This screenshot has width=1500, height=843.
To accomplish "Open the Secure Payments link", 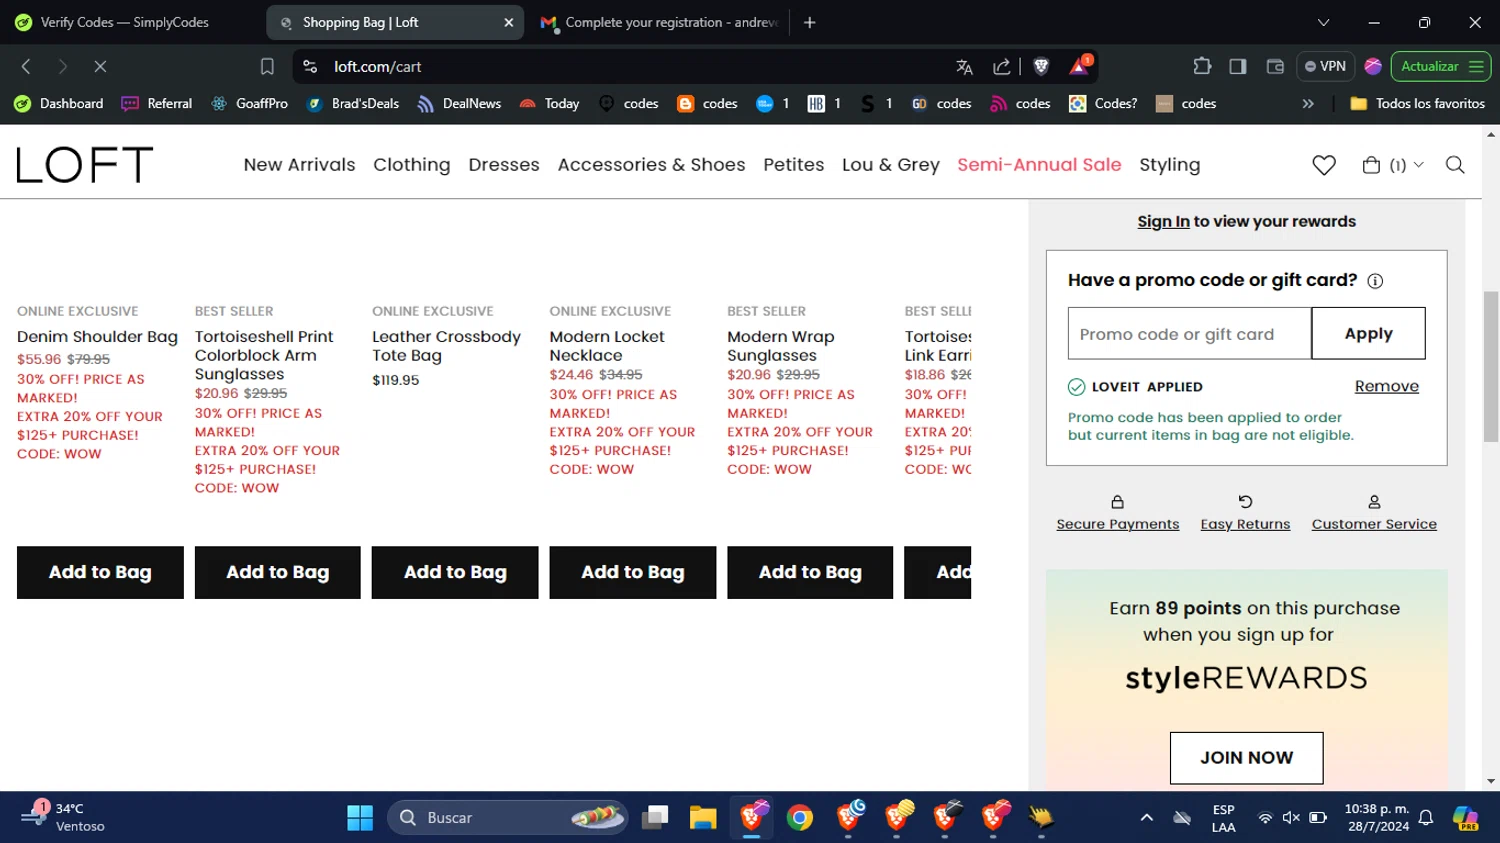I will click(1118, 524).
